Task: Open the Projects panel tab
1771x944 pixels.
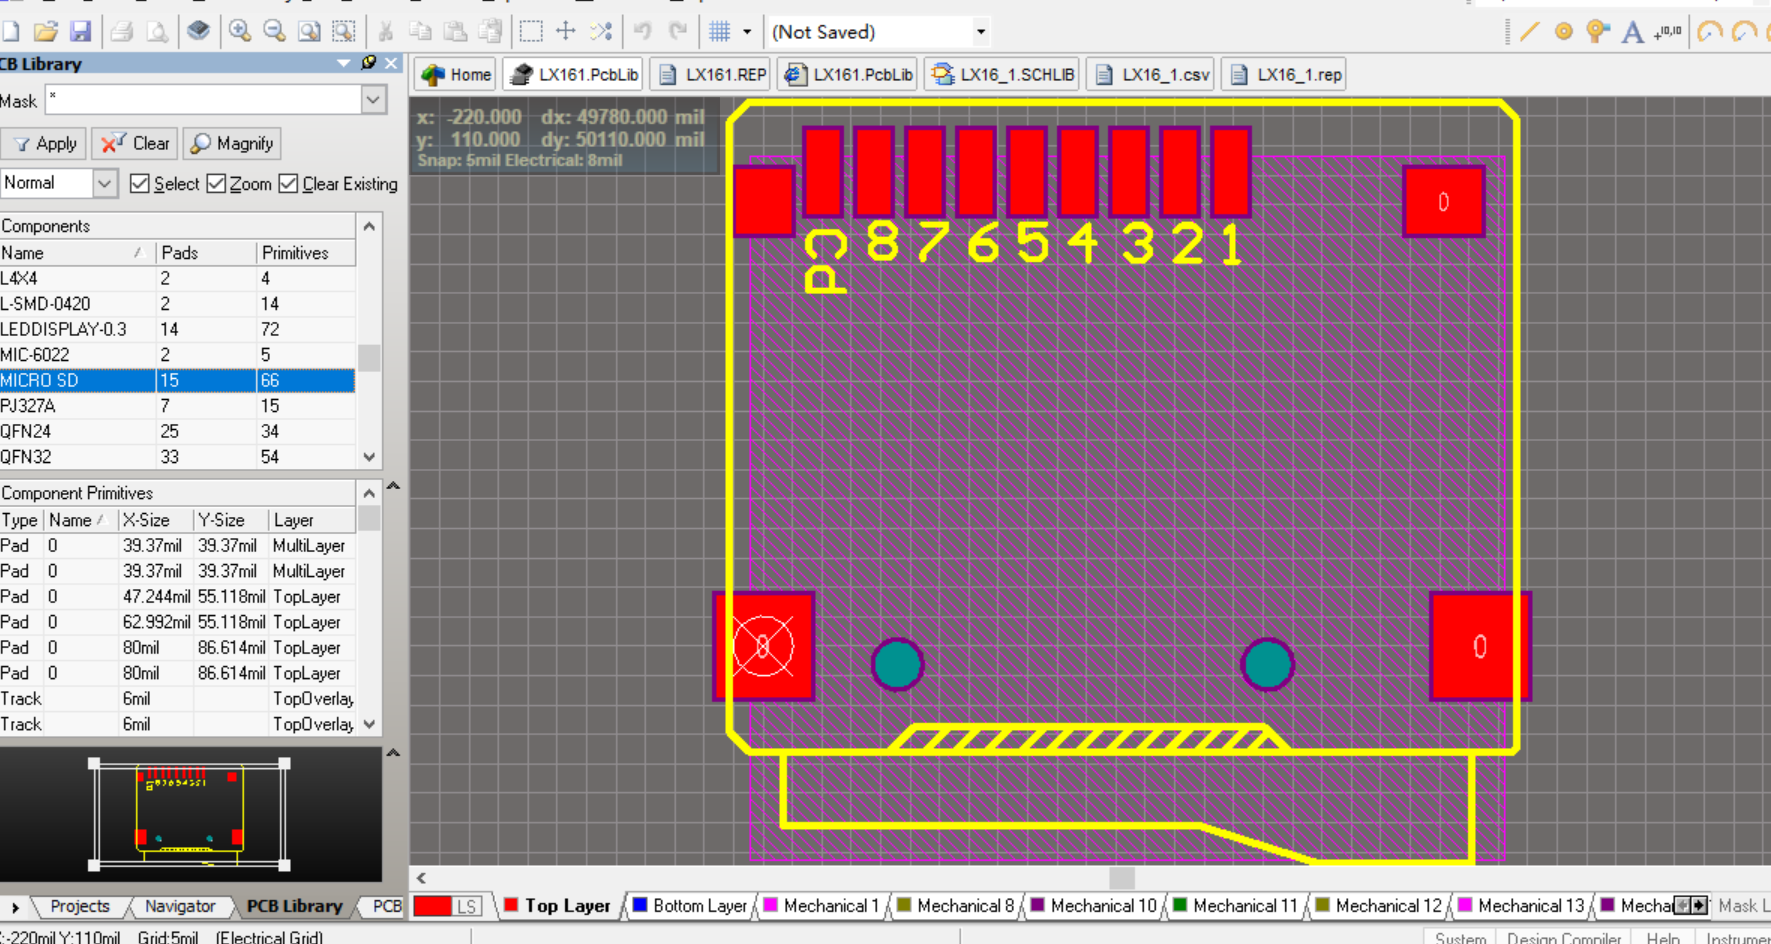Action: point(79,906)
